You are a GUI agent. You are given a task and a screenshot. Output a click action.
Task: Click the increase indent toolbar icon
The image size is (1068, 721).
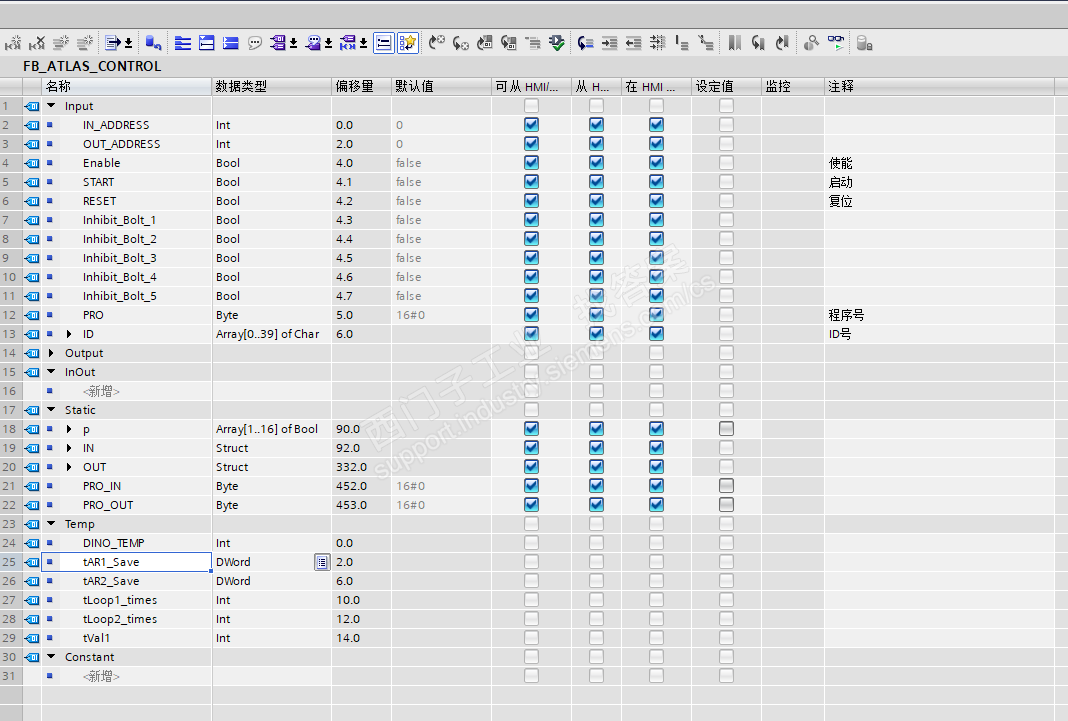pos(609,43)
